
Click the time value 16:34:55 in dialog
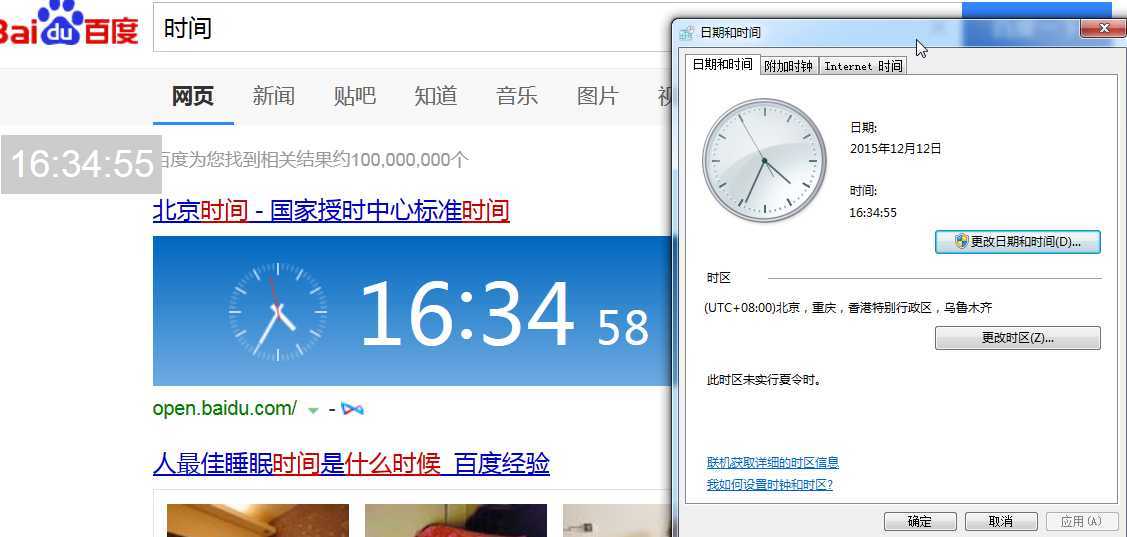873,213
